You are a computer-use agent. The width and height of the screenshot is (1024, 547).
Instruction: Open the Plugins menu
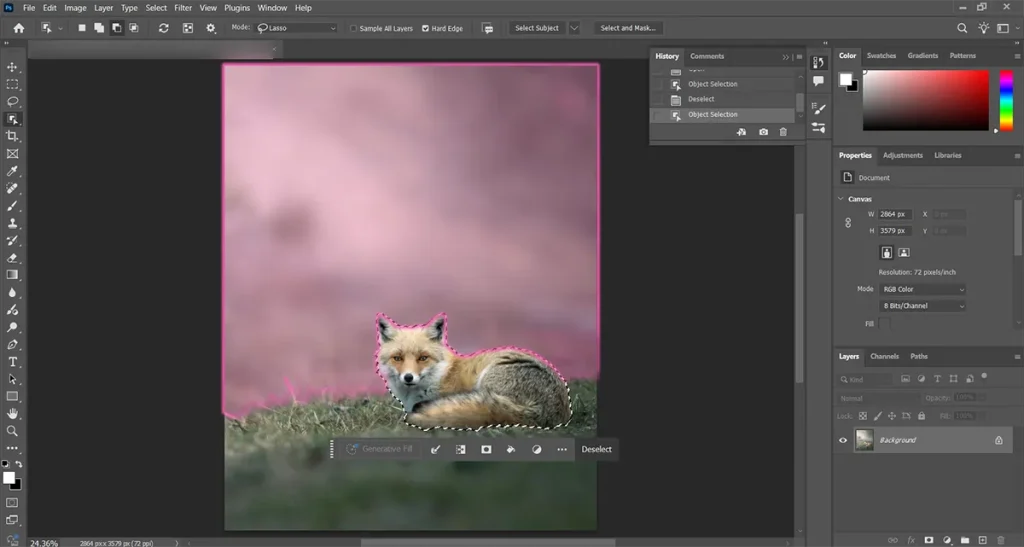(237, 8)
